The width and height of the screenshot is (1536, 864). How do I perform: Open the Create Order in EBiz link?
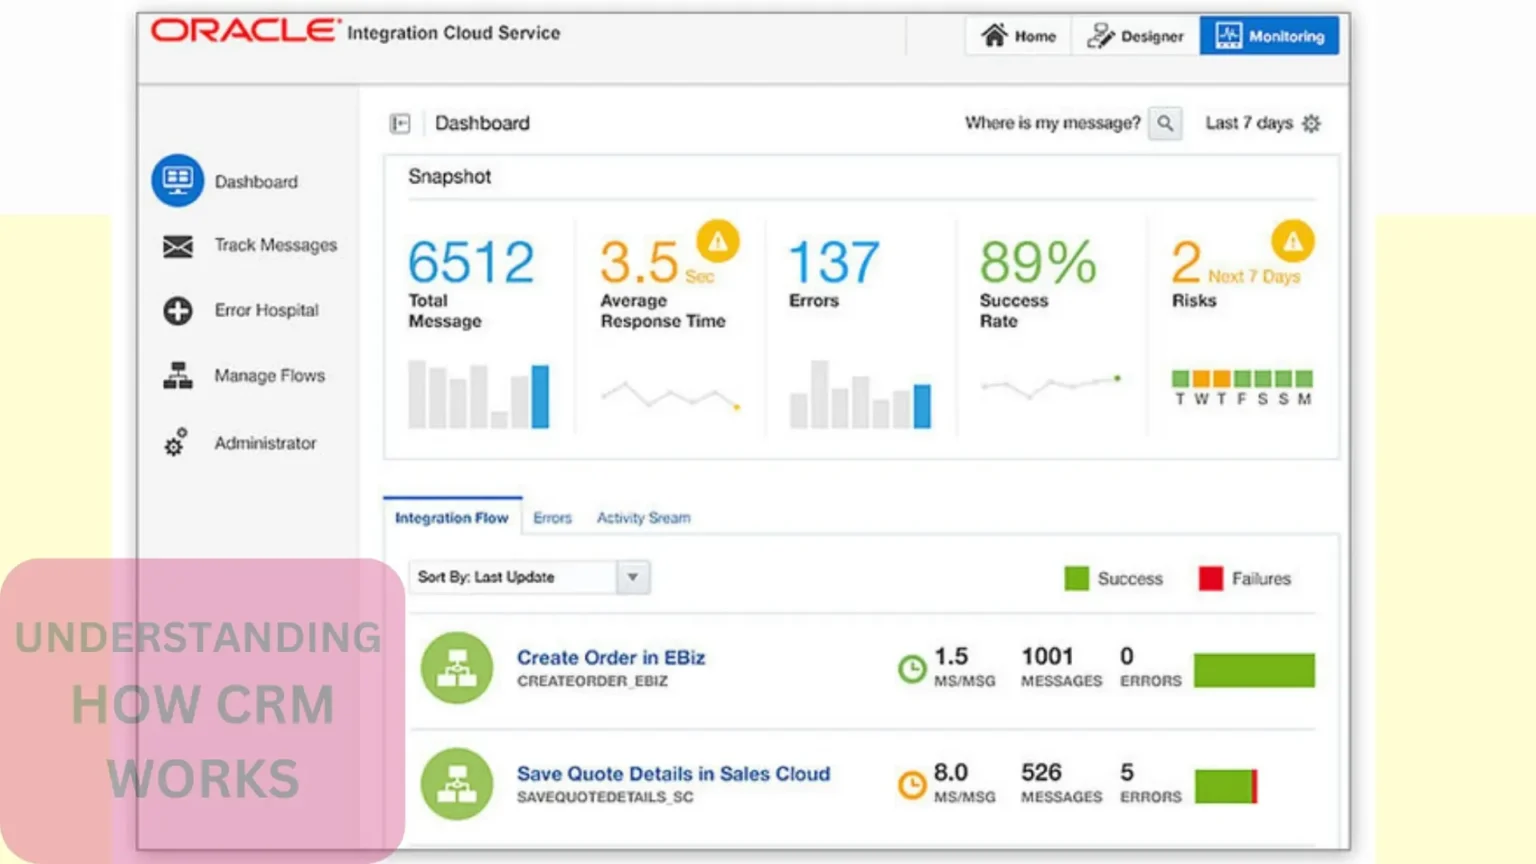[611, 657]
